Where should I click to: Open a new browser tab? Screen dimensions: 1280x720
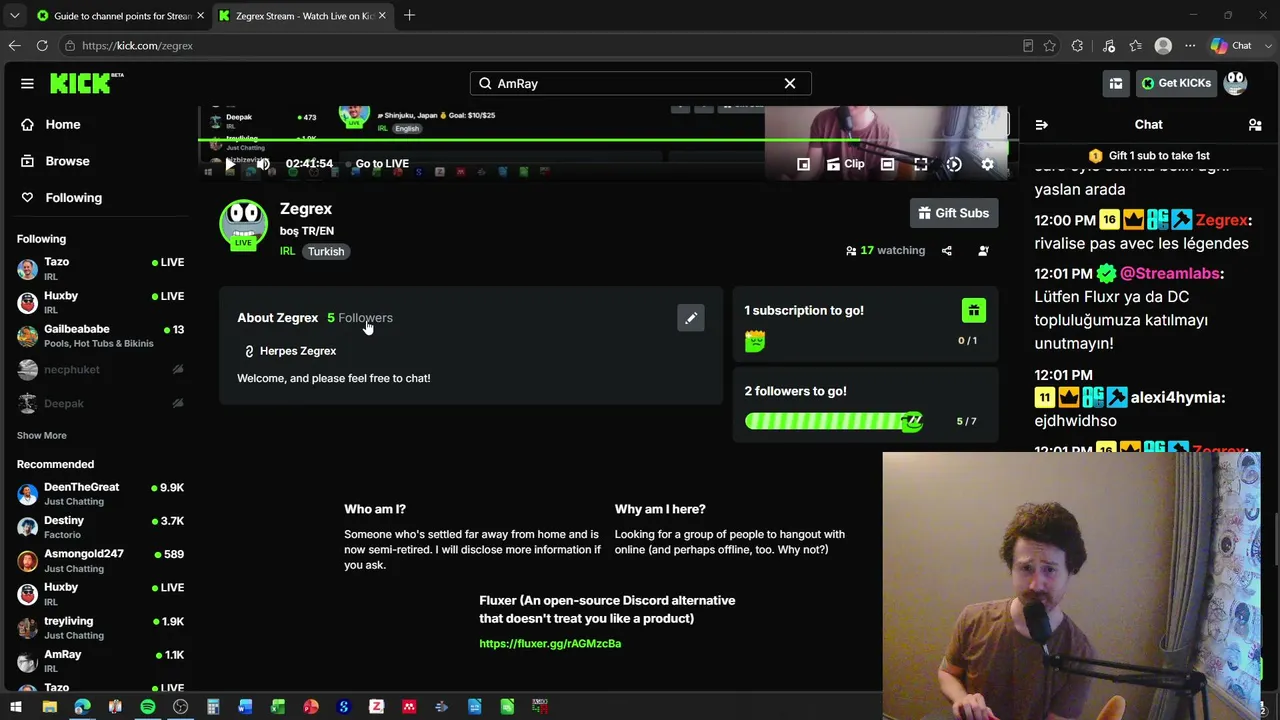click(x=409, y=15)
